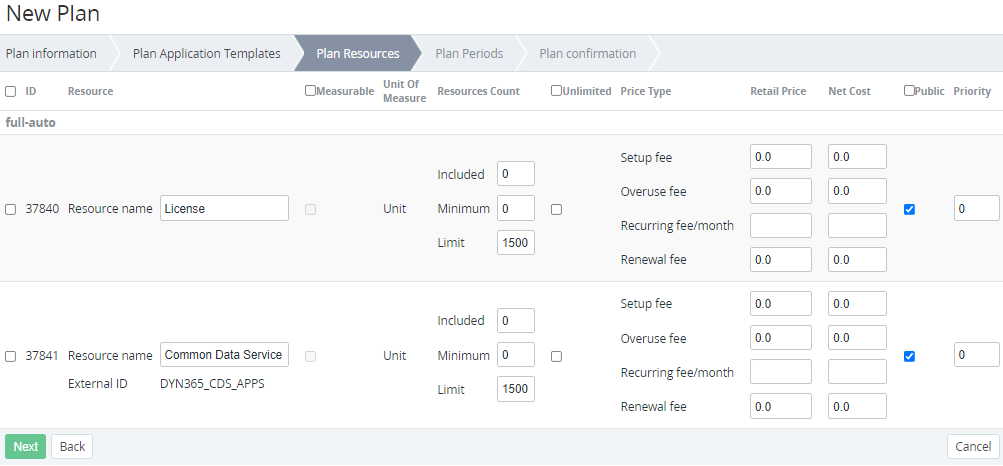Open Plan Application Templates step
Viewport: 1003px width, 466px height.
click(x=206, y=54)
